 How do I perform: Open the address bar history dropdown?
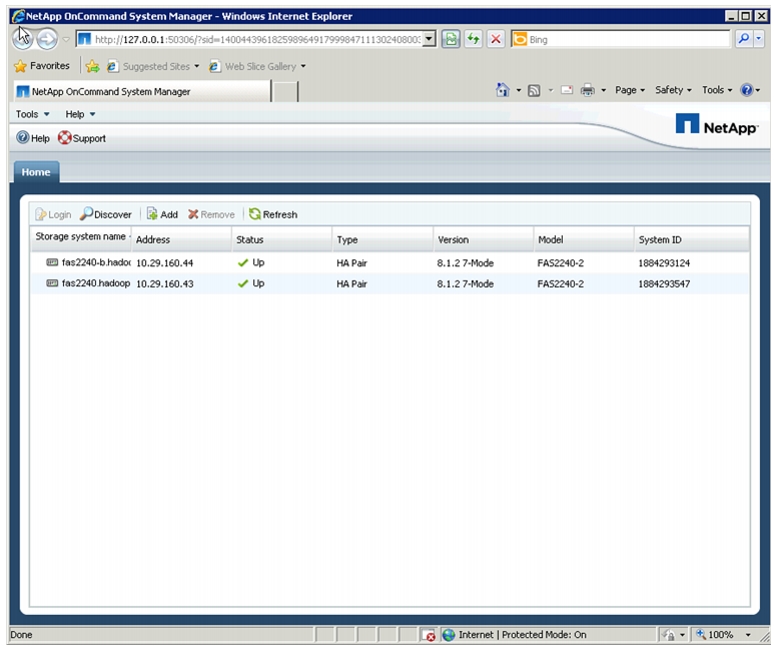pos(429,39)
